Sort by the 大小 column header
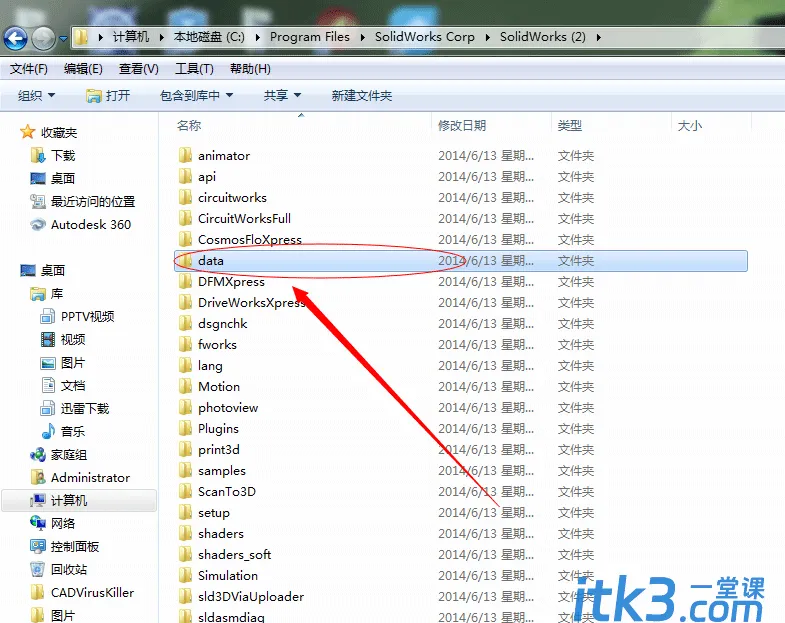This screenshot has height=623, width=785. 689,125
